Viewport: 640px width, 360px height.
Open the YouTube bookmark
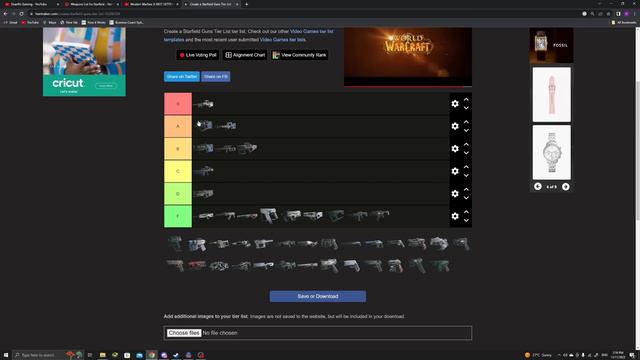pyautogui.click(x=30, y=22)
